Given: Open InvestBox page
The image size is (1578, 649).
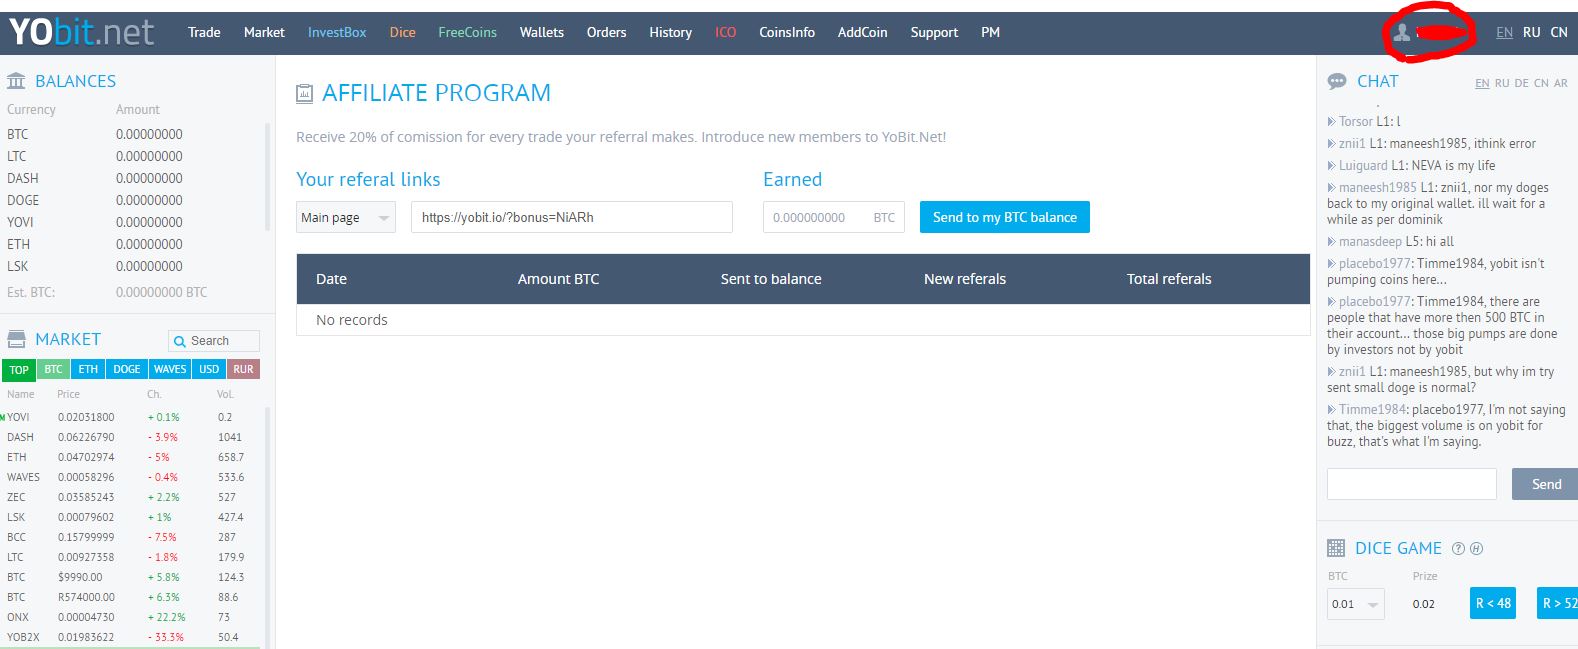Looking at the screenshot, I should point(337,32).
